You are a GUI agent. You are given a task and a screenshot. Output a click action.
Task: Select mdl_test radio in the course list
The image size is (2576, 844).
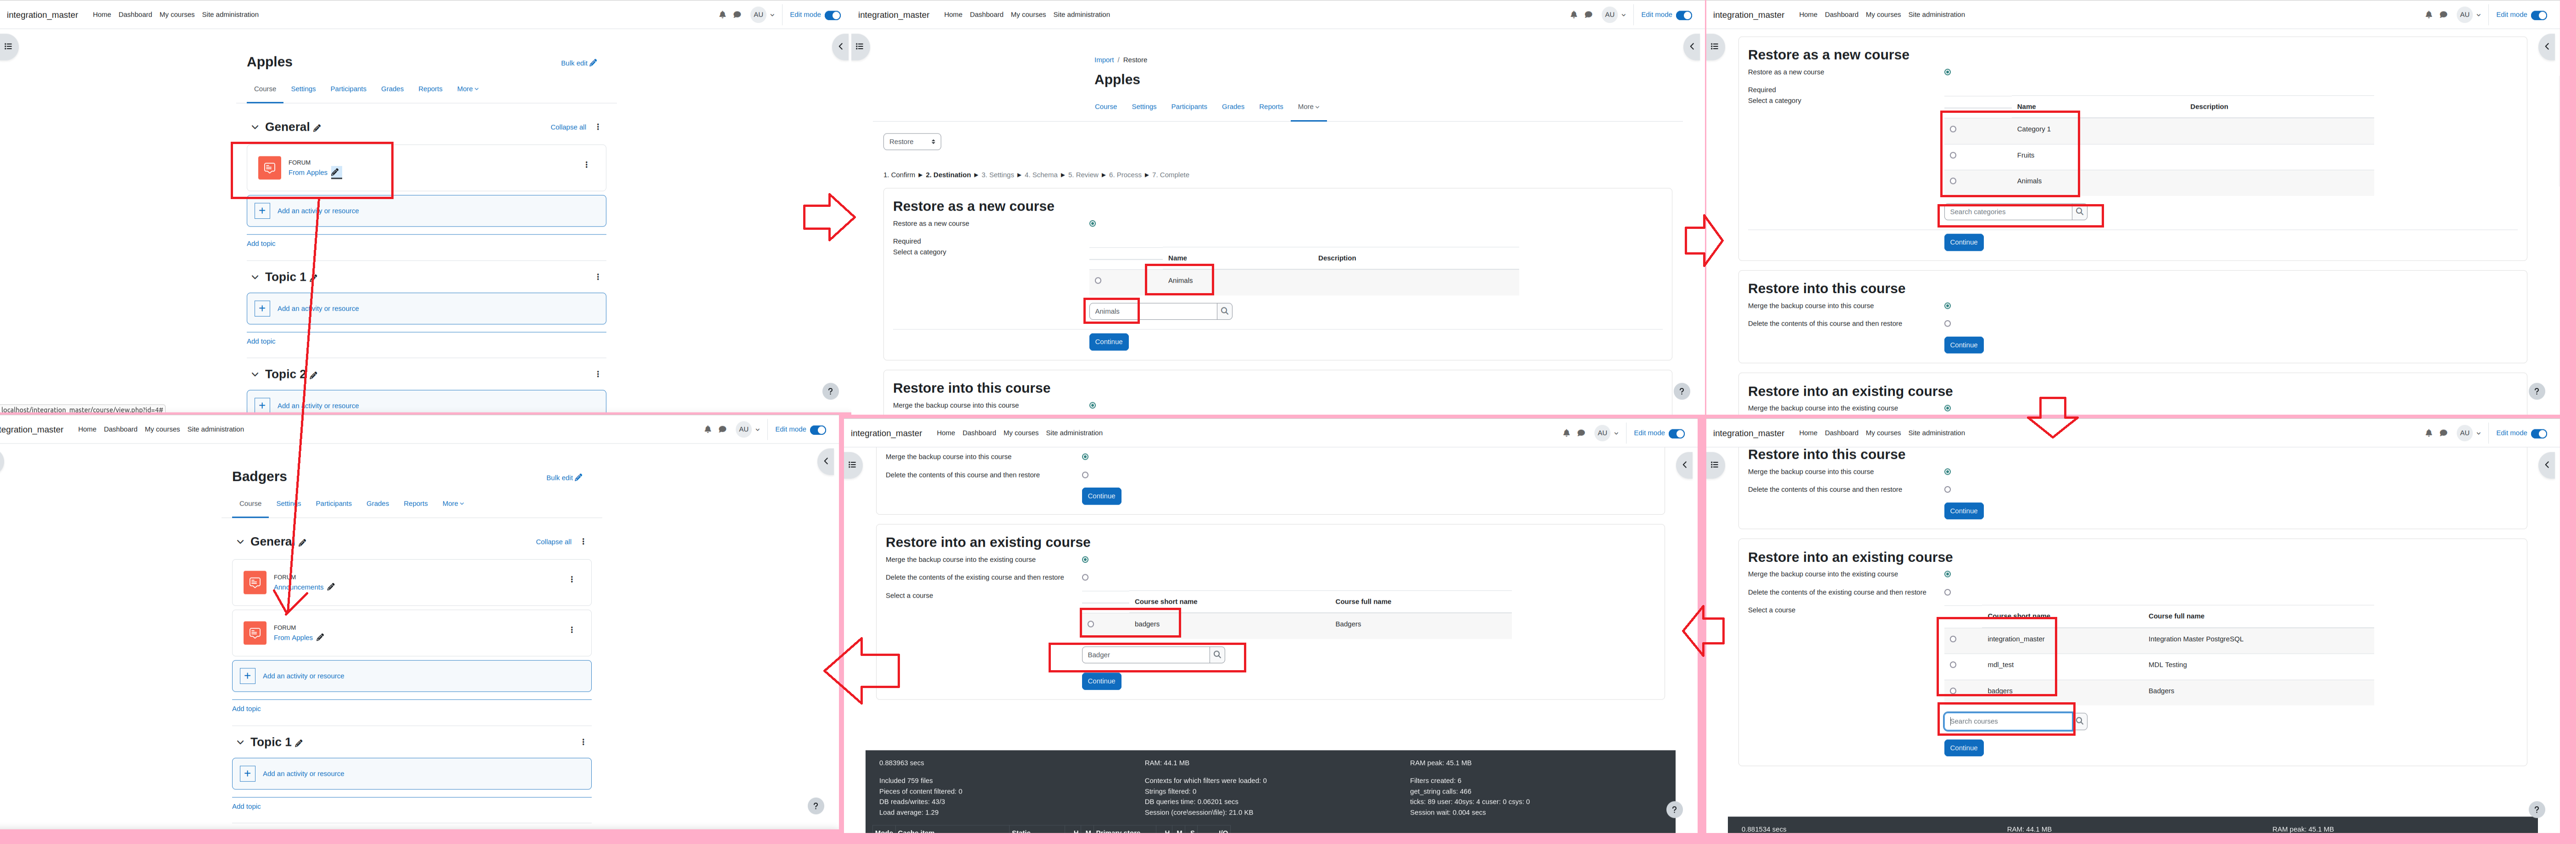(1953, 665)
